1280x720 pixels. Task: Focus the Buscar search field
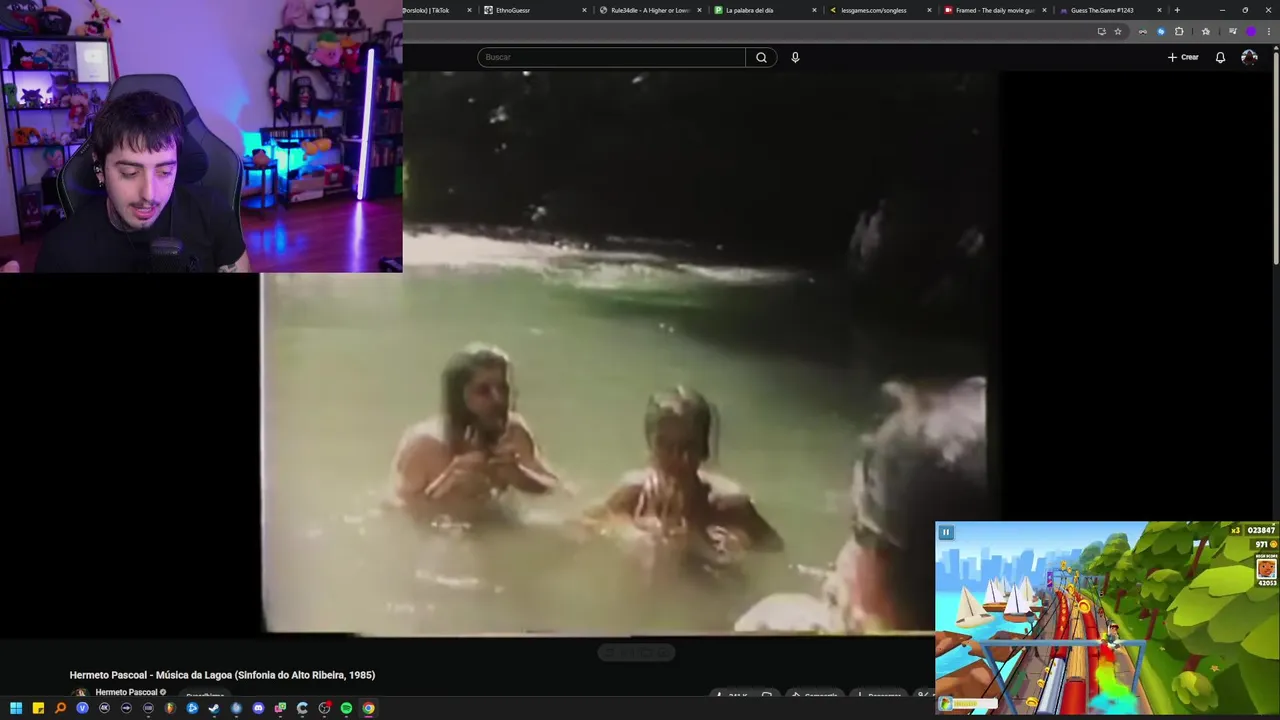point(611,57)
